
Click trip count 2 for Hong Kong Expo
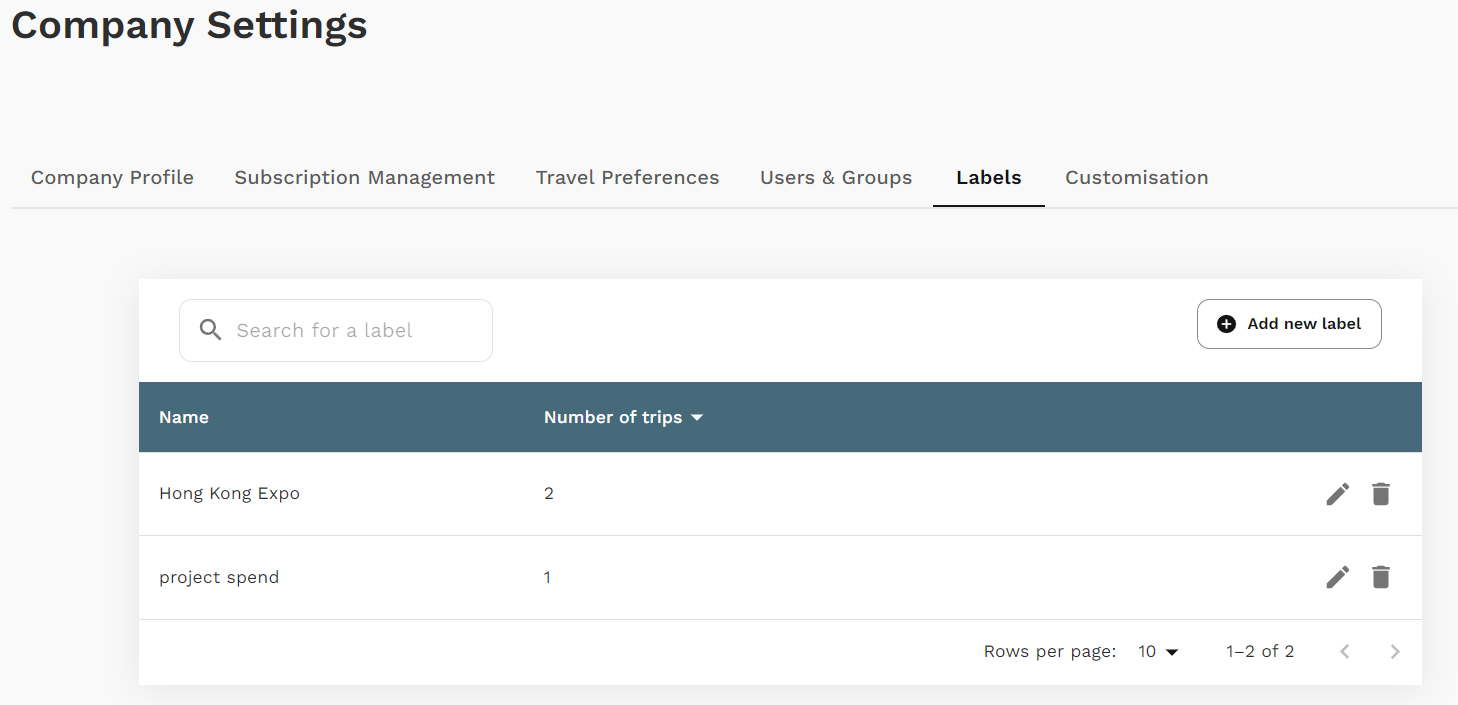(x=549, y=493)
